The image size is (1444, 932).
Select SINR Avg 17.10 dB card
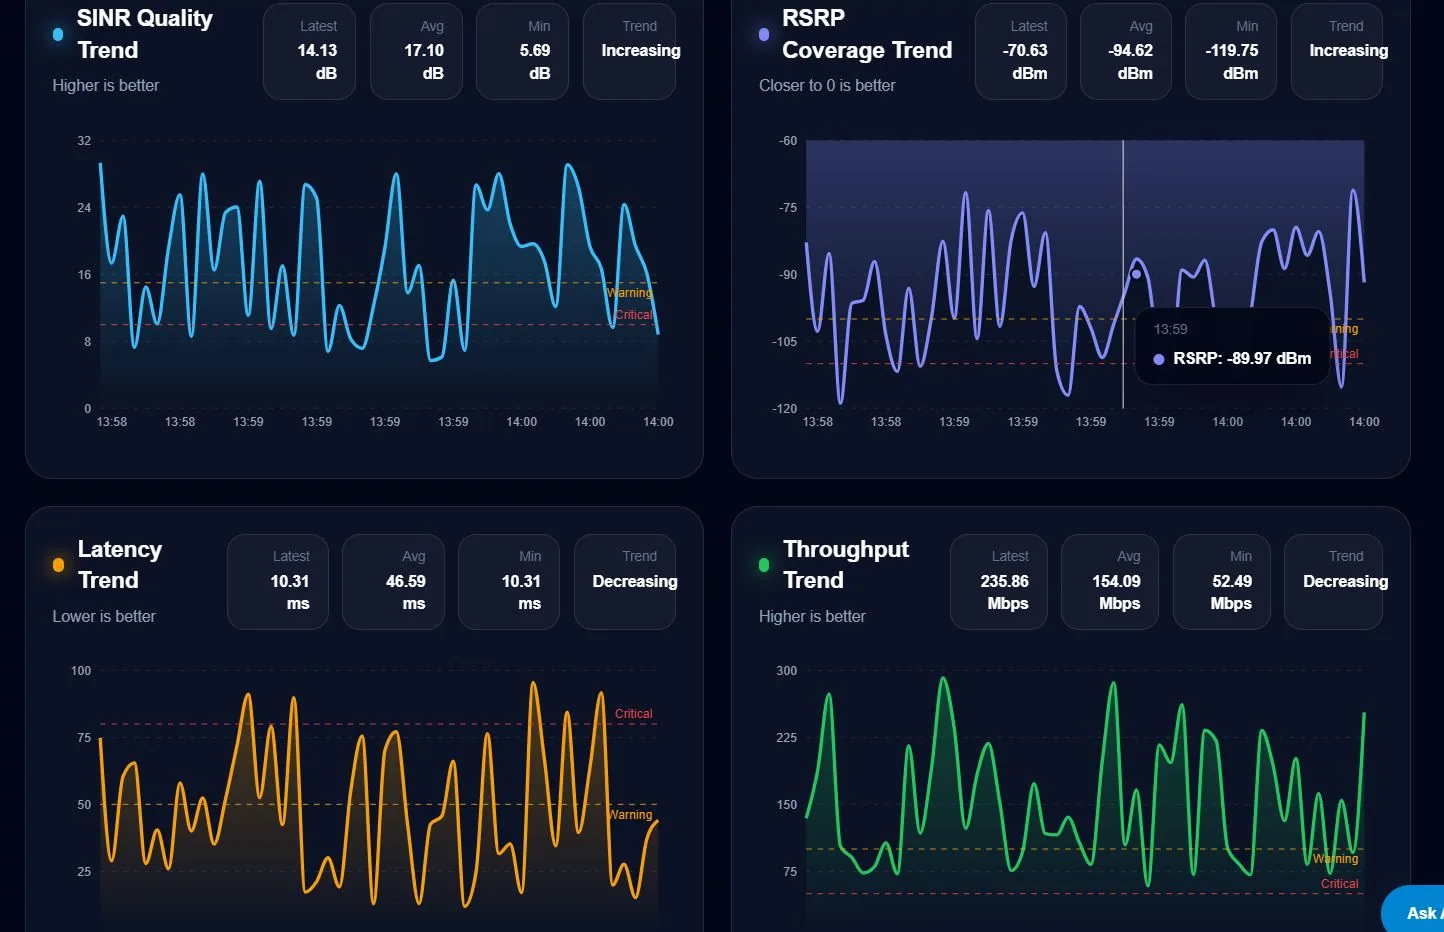pyautogui.click(x=416, y=50)
